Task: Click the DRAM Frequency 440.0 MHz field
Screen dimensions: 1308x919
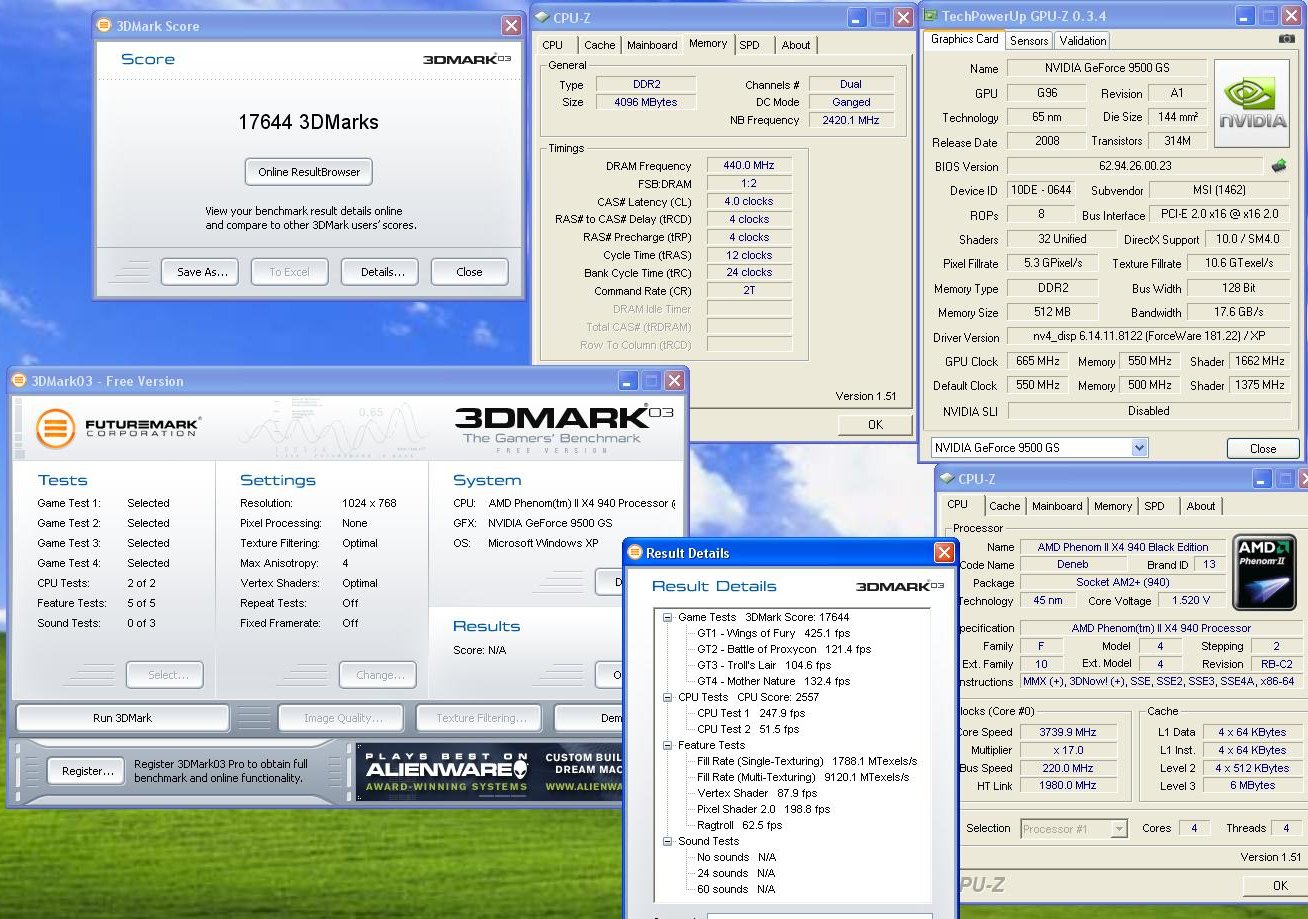Action: coord(749,166)
